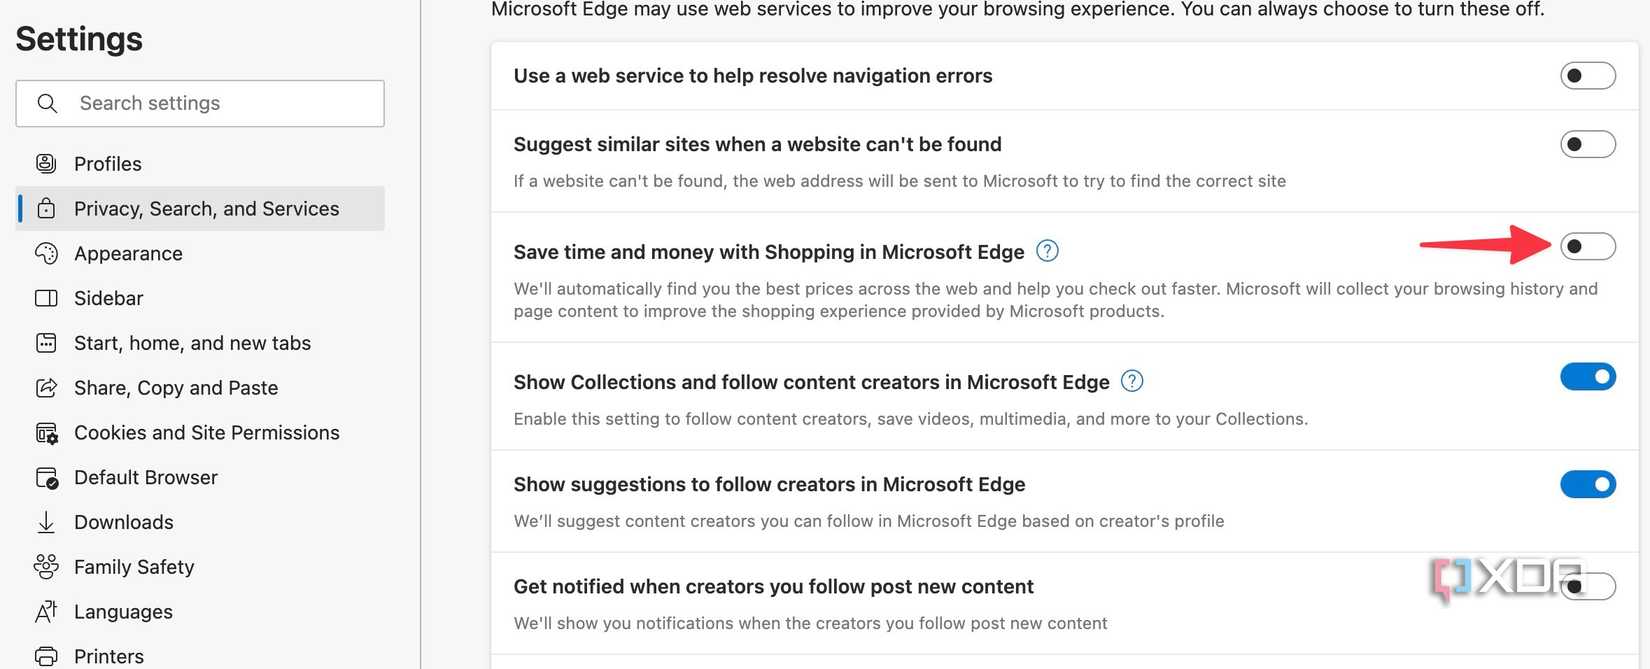Enable Shopping in Microsoft Edge toggle
This screenshot has width=1650, height=669.
(1587, 246)
